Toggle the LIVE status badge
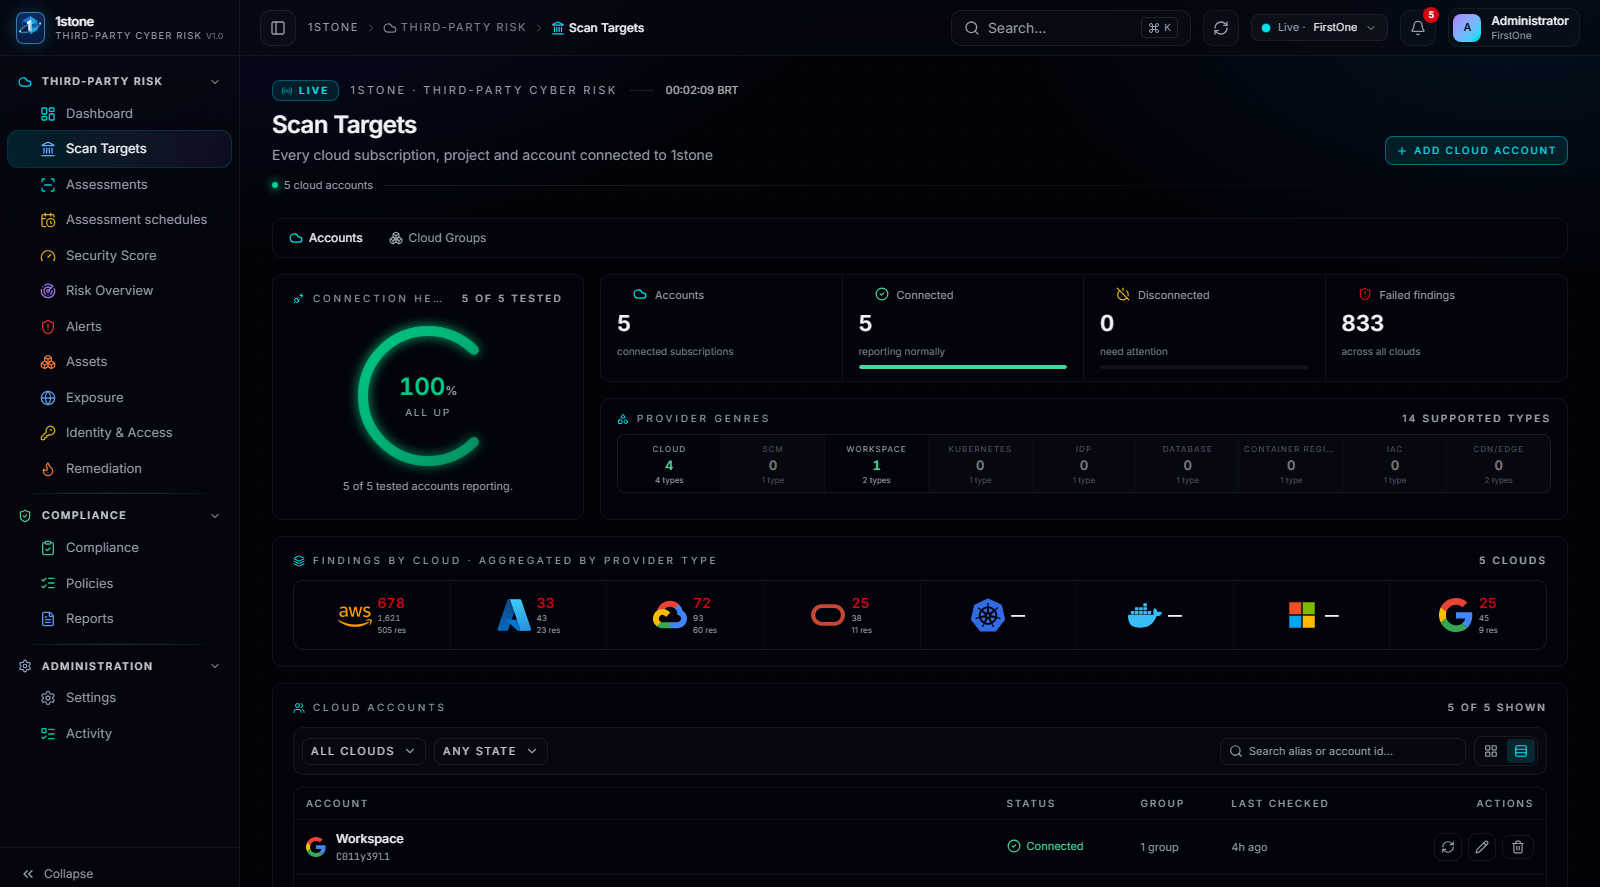 pyautogui.click(x=305, y=90)
